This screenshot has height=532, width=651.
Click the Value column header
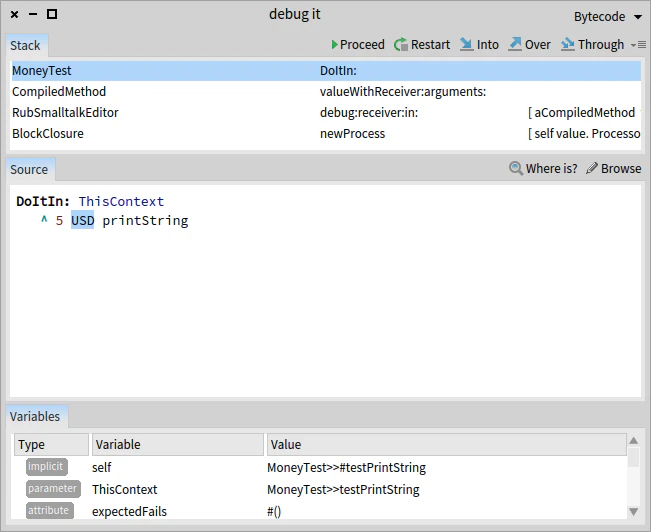[x=447, y=444]
